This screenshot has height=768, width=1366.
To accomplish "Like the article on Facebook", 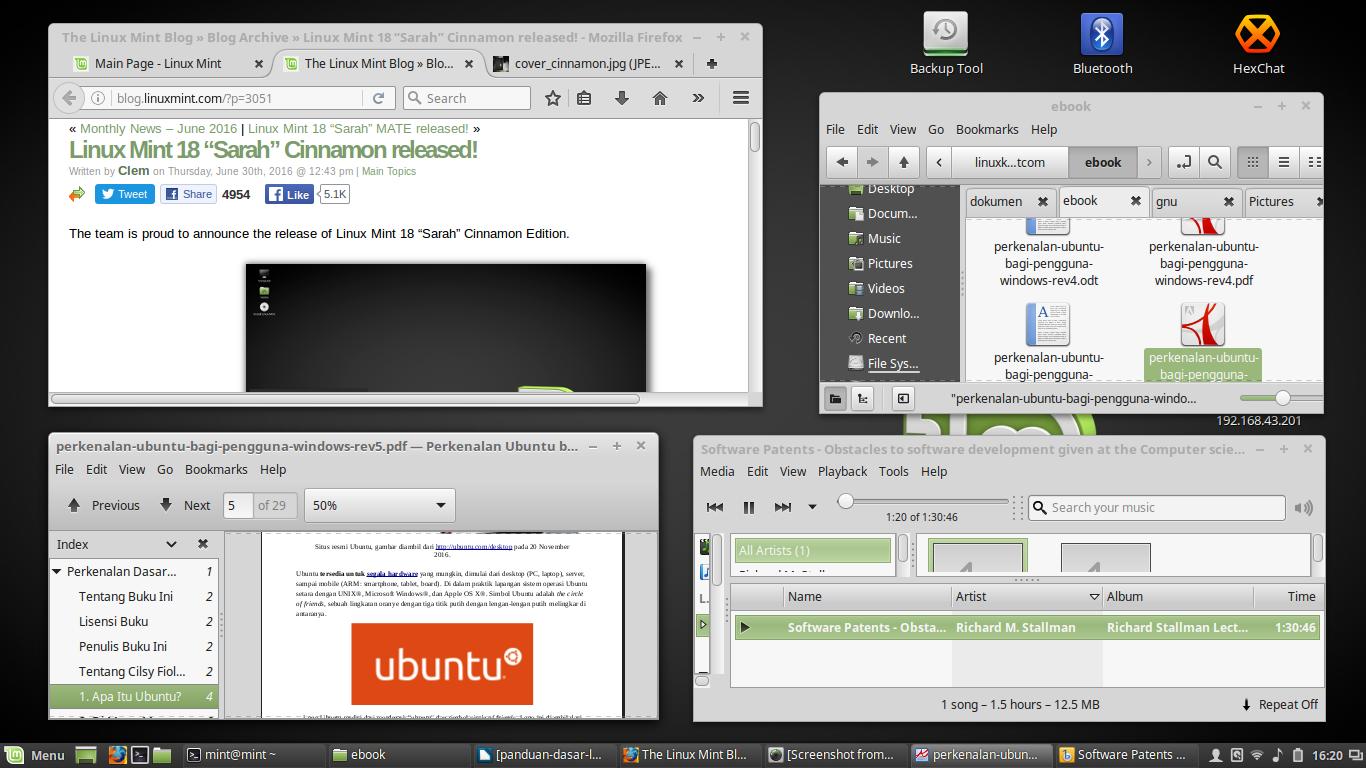I will click(290, 195).
